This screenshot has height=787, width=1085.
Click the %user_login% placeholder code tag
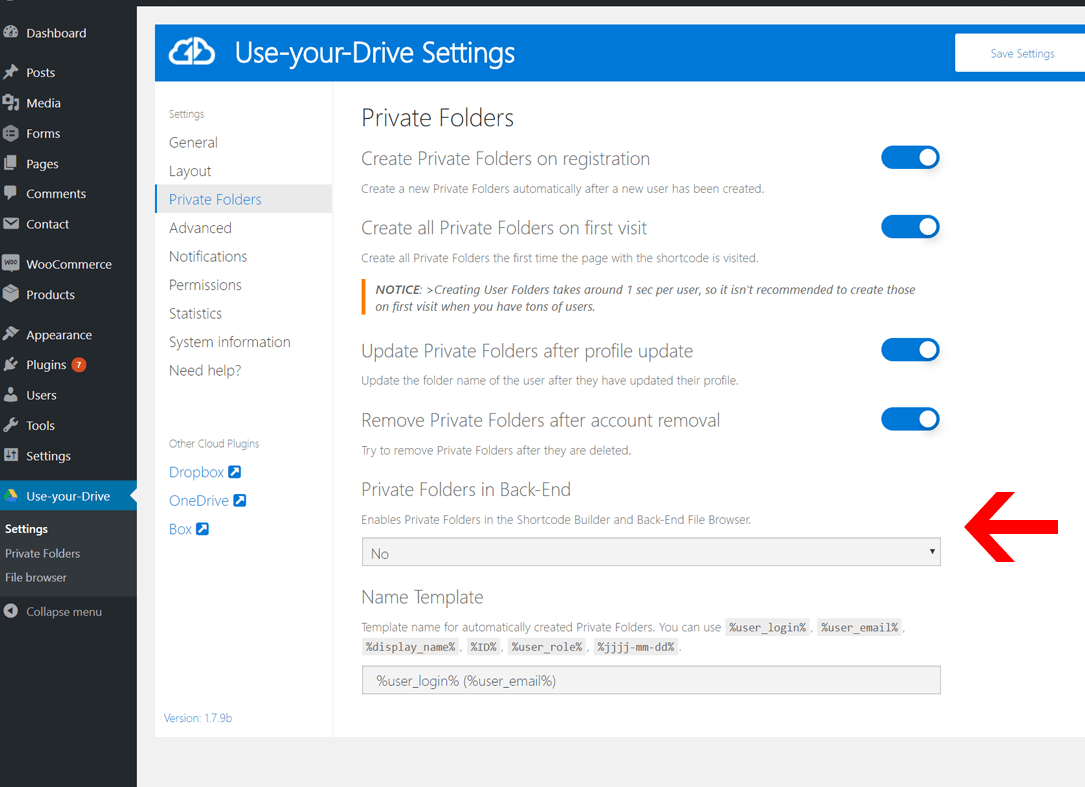pos(767,627)
